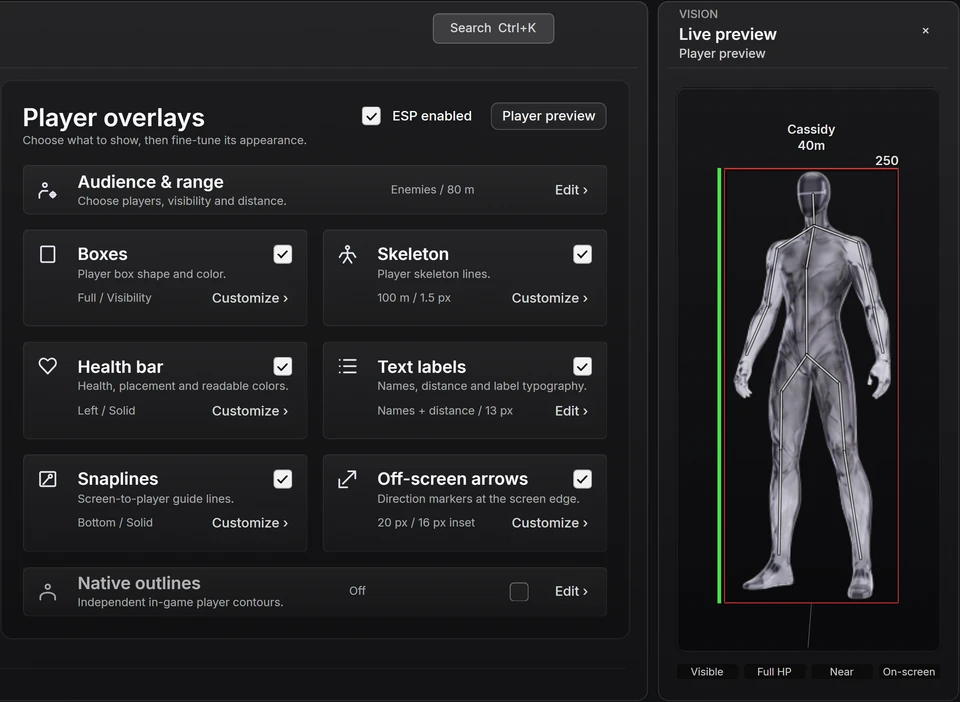
Task: Select the Visible preview state chip
Action: point(707,671)
